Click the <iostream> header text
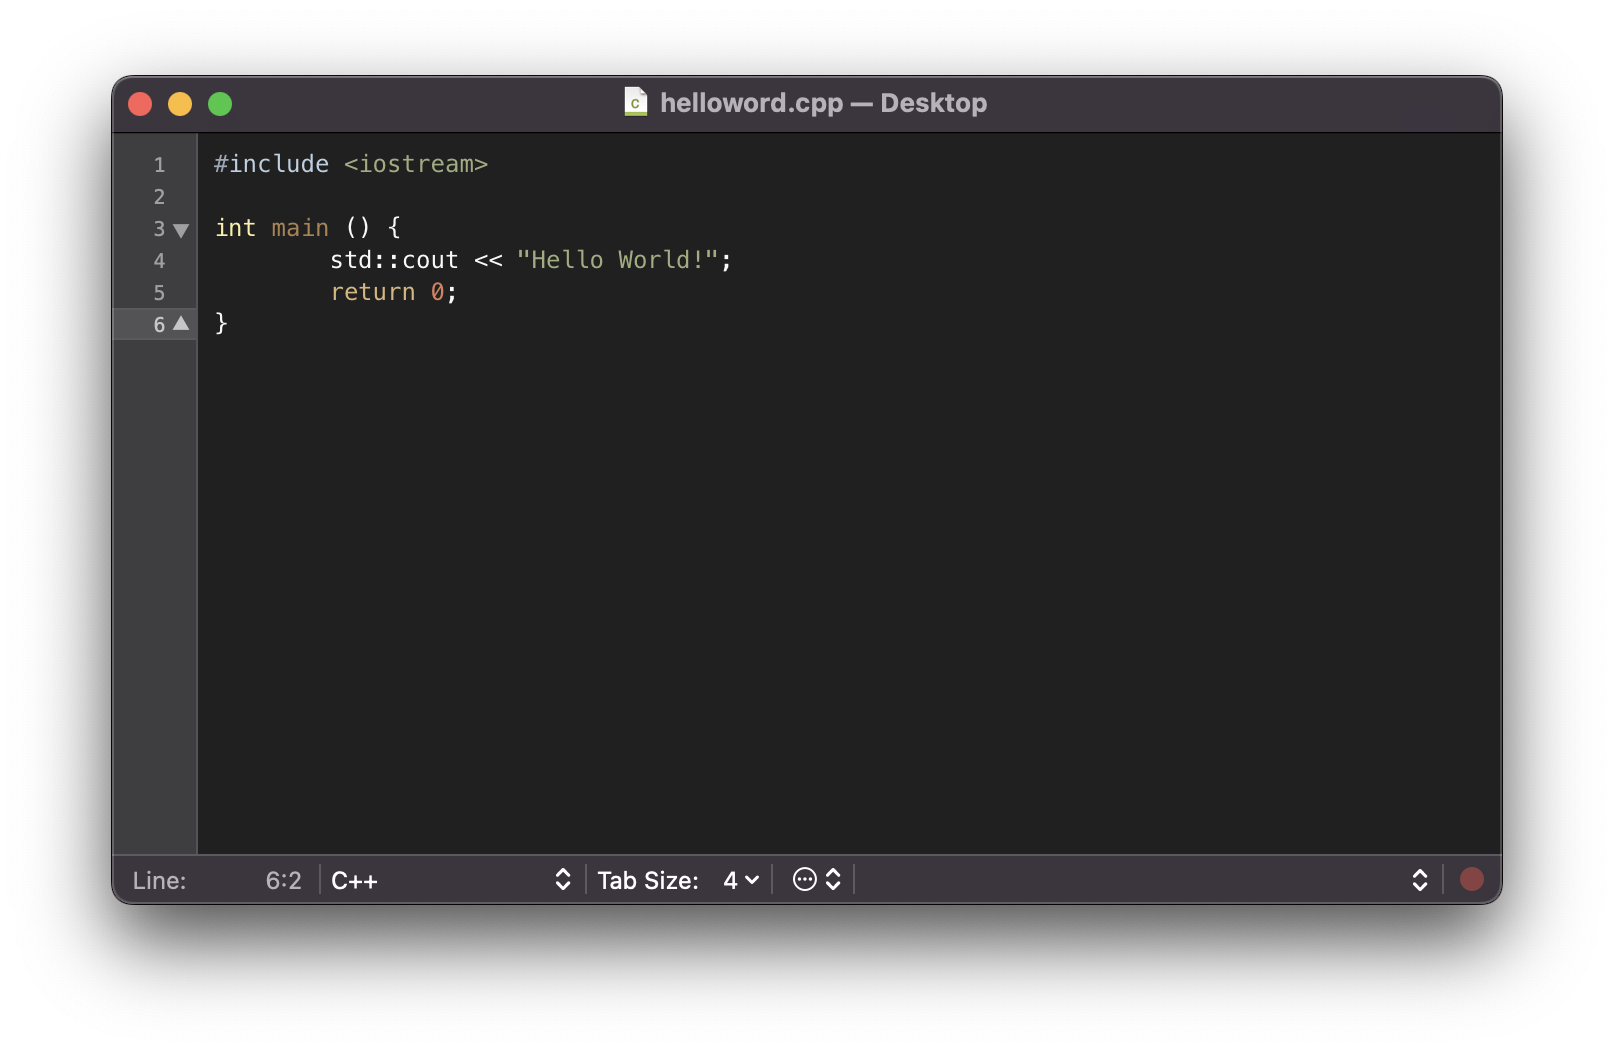Viewport: 1614px width, 1052px height. pos(415,164)
